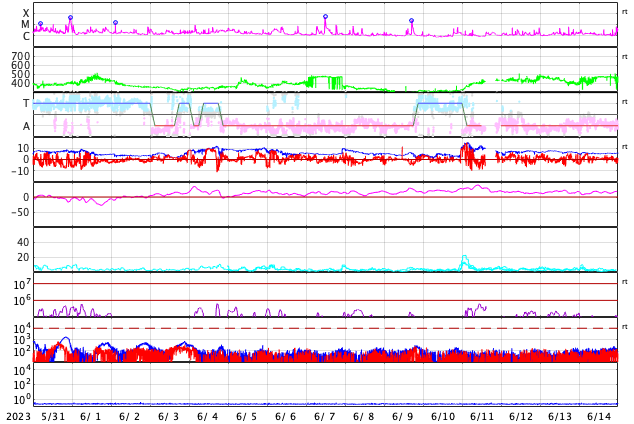Click the '6/ 2' date label

click(x=129, y=417)
